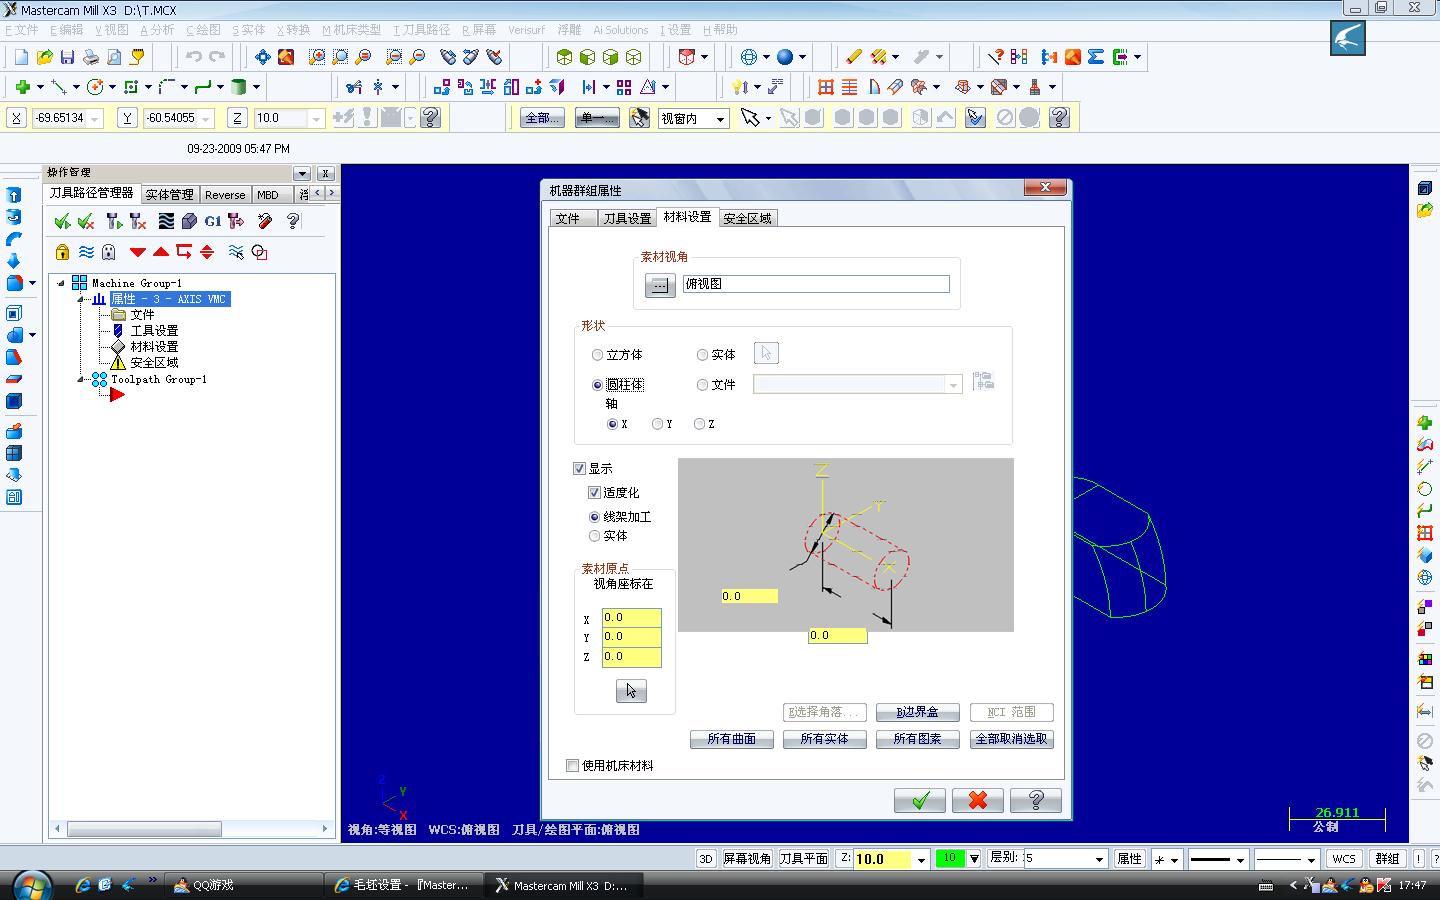Click the Backplot selected operations wave icon
The height and width of the screenshot is (900, 1440).
pyautogui.click(x=166, y=221)
